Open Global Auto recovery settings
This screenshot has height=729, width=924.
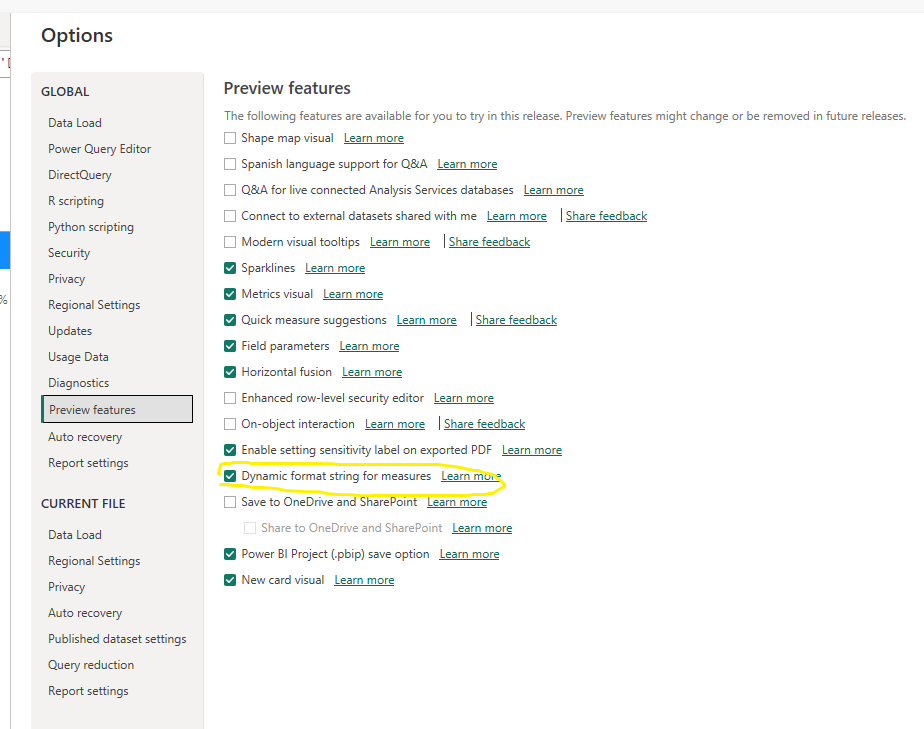point(85,437)
